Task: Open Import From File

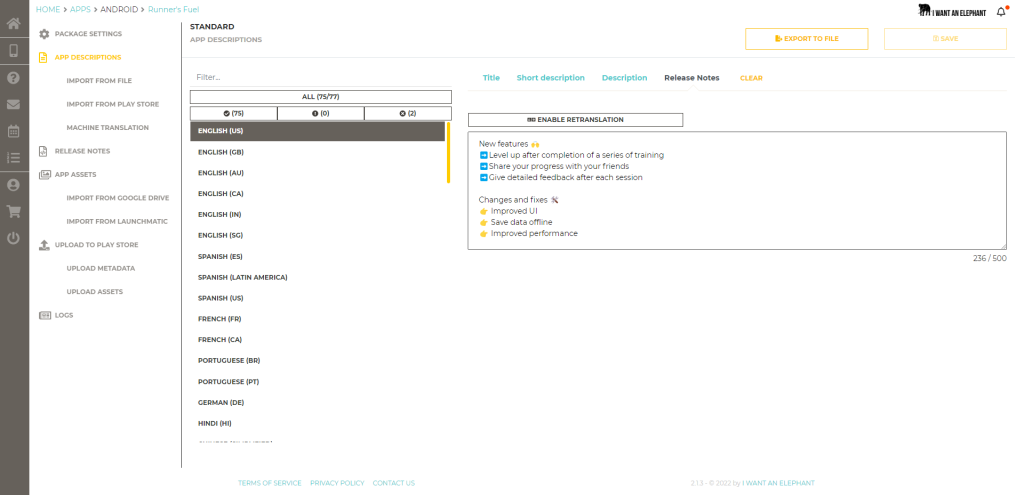Action: (99, 81)
